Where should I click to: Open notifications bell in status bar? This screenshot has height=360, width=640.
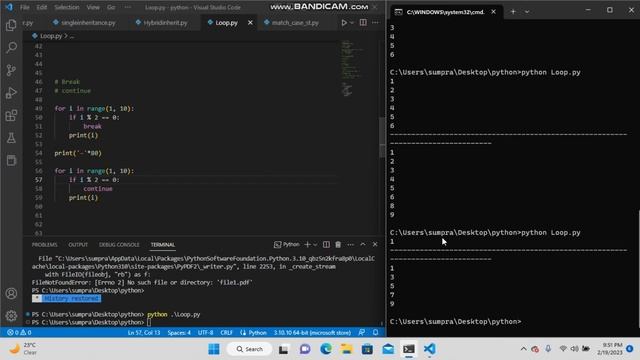pyautogui.click(x=375, y=333)
